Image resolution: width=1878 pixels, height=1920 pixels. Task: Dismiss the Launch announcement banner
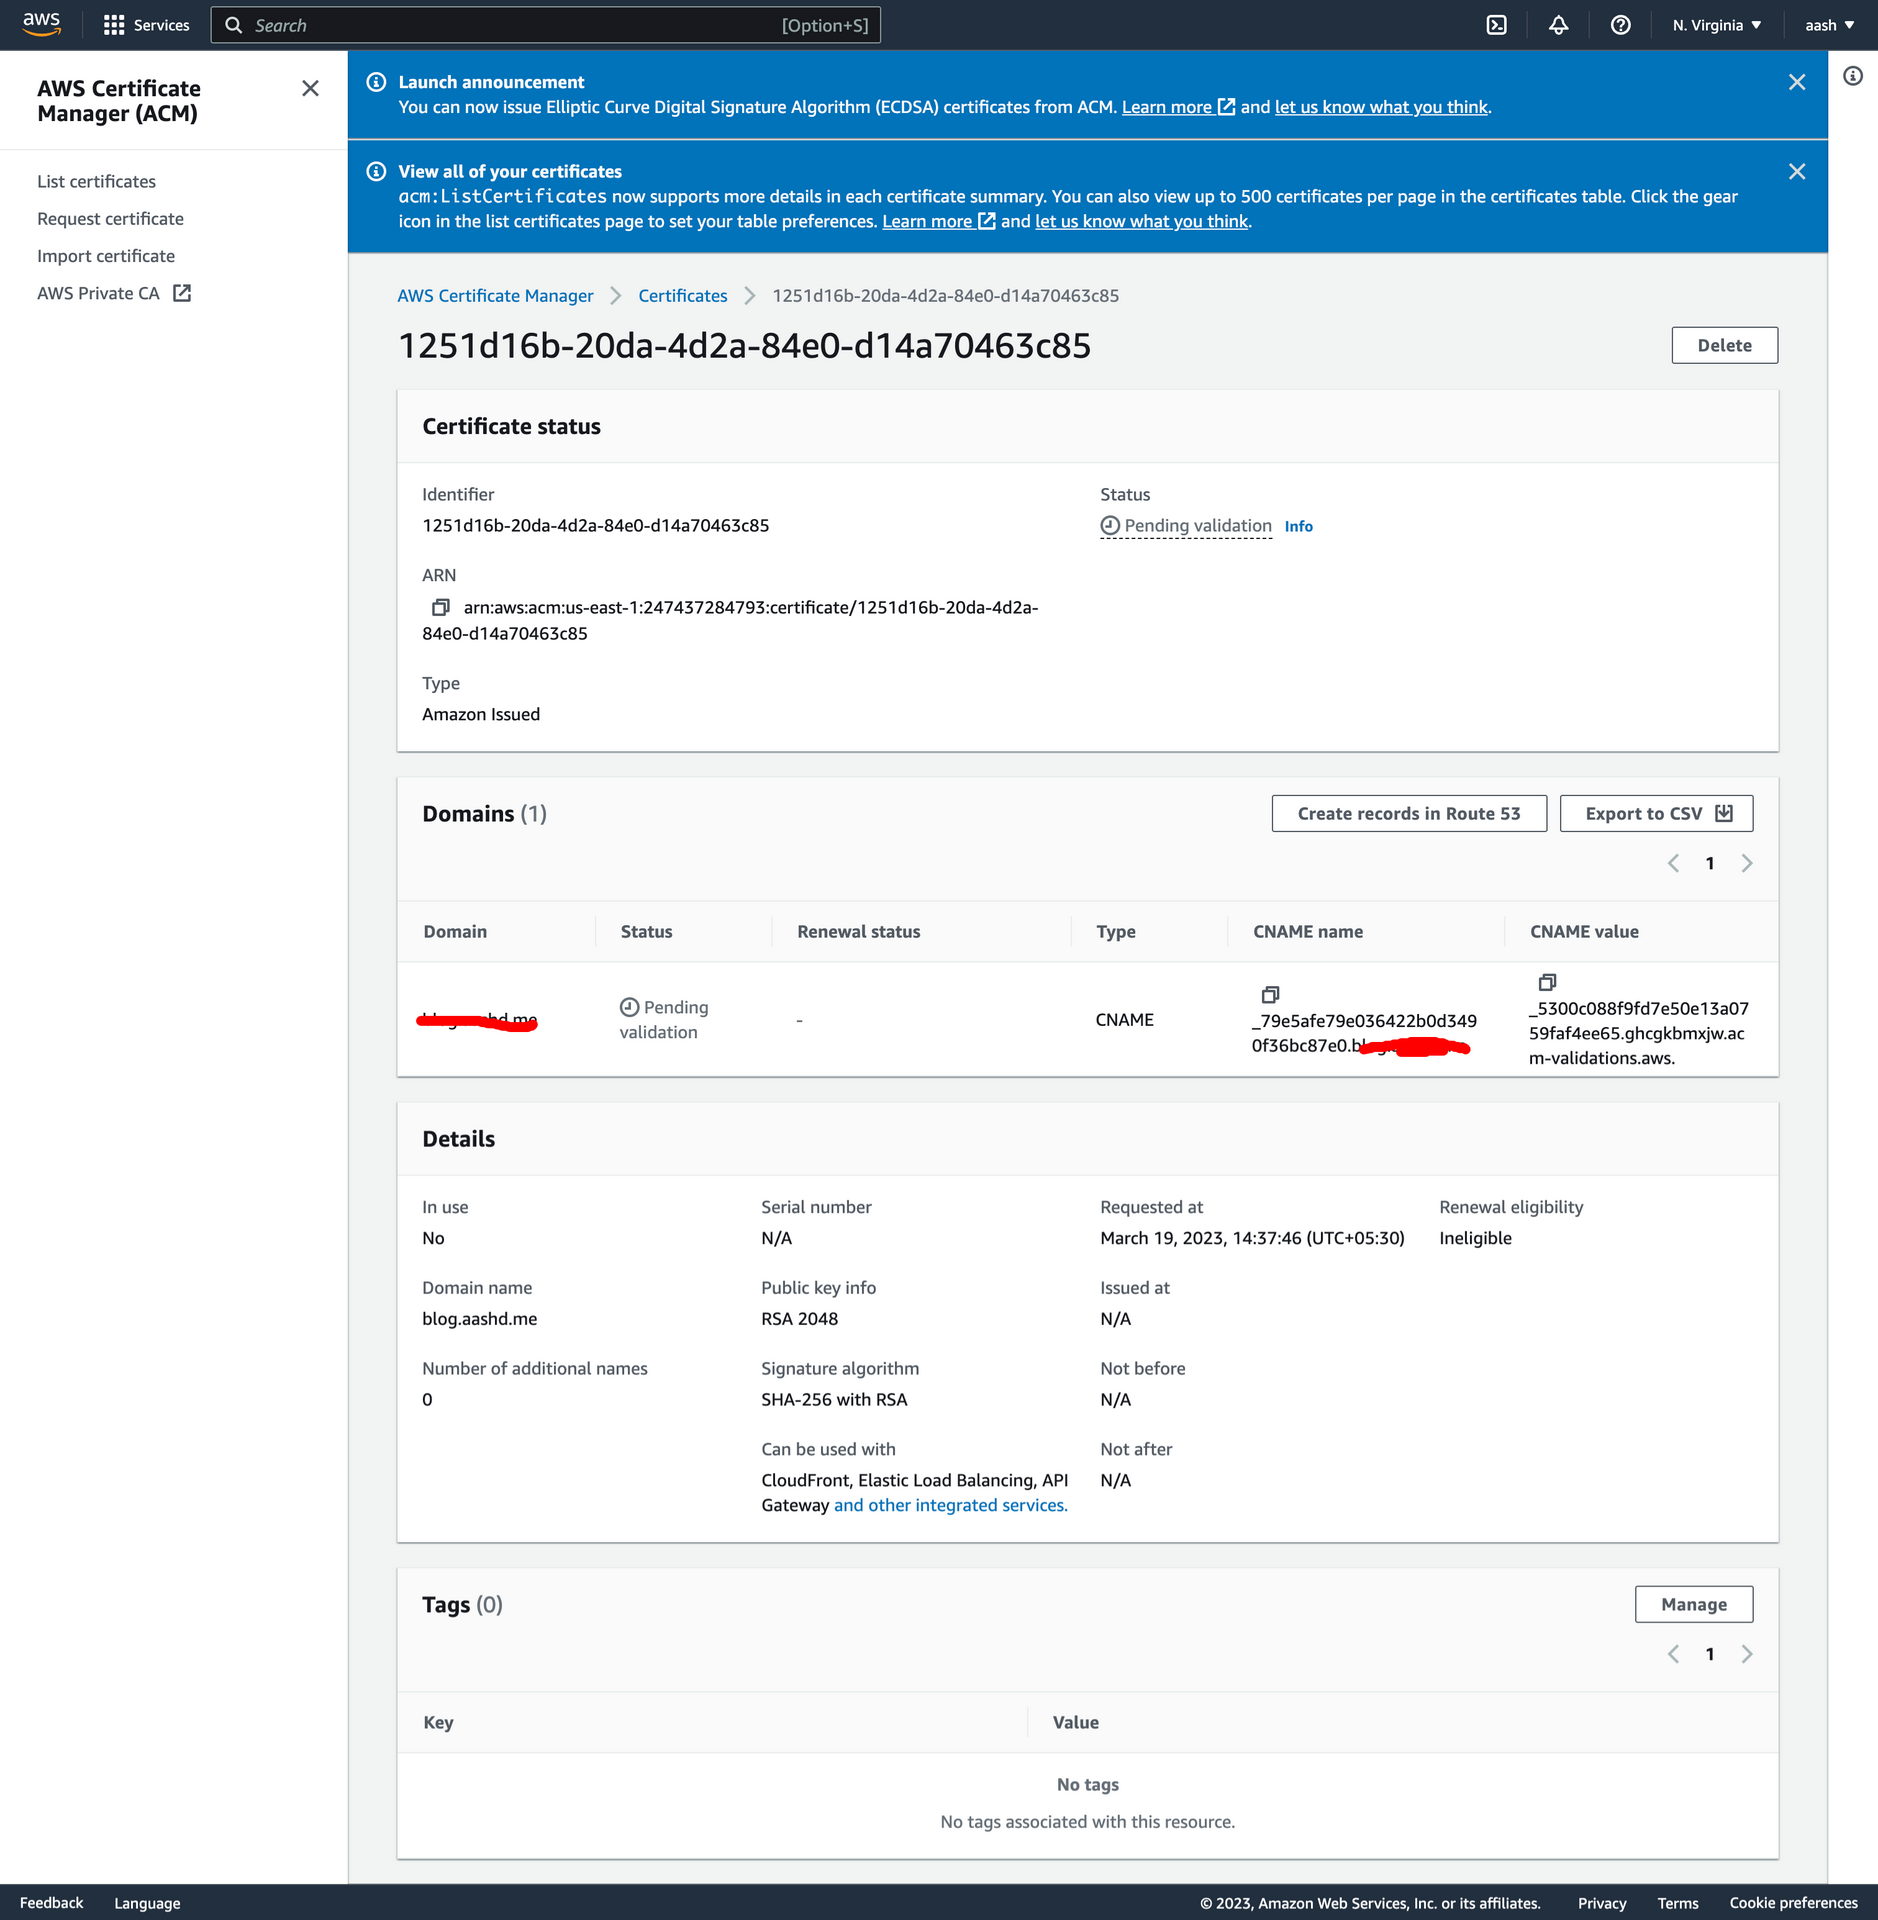coord(1796,82)
